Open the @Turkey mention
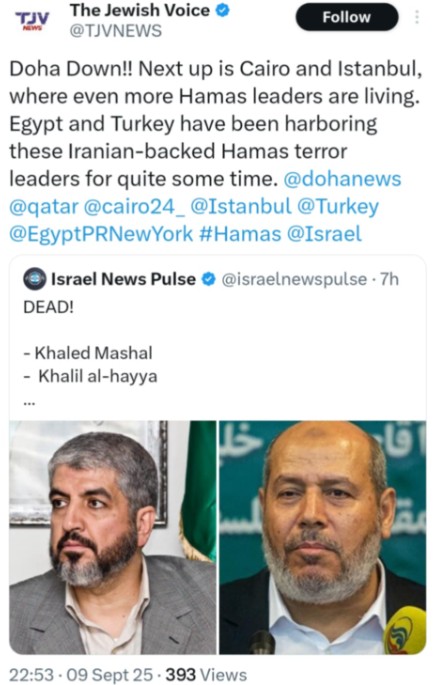This screenshot has width=435, height=685. click(338, 207)
